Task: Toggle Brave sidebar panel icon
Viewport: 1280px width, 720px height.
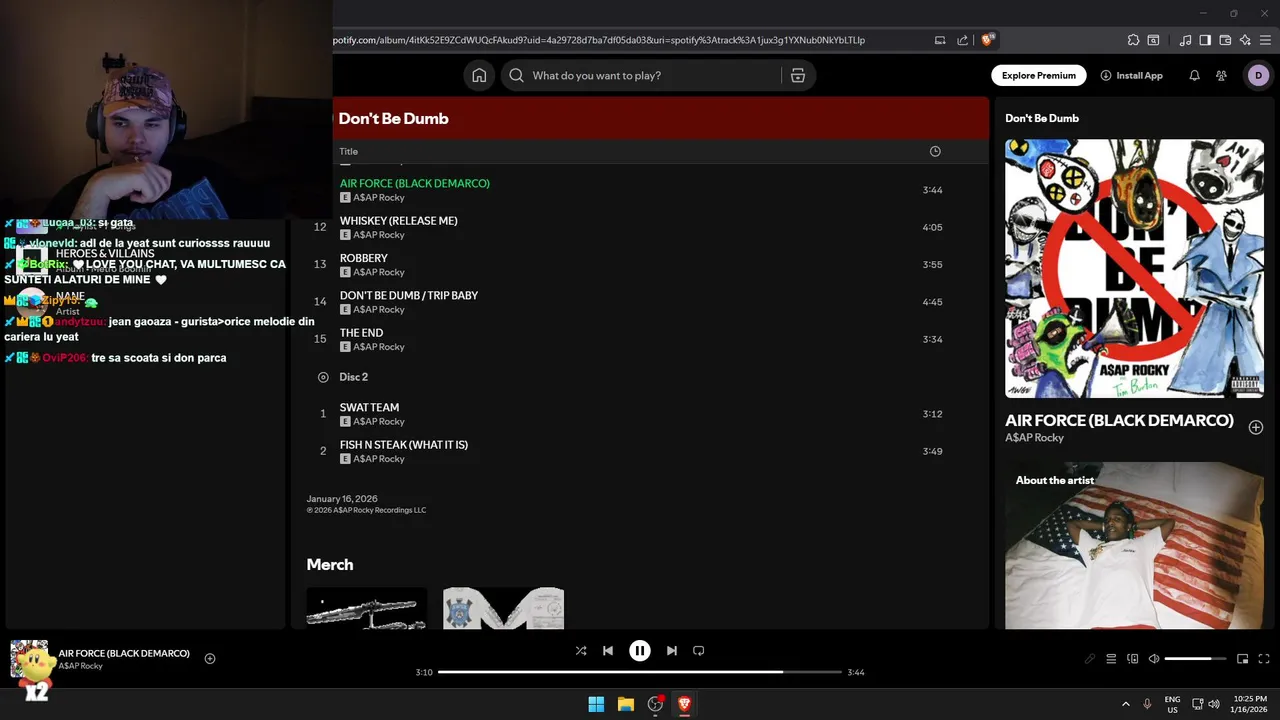Action: point(1205,40)
